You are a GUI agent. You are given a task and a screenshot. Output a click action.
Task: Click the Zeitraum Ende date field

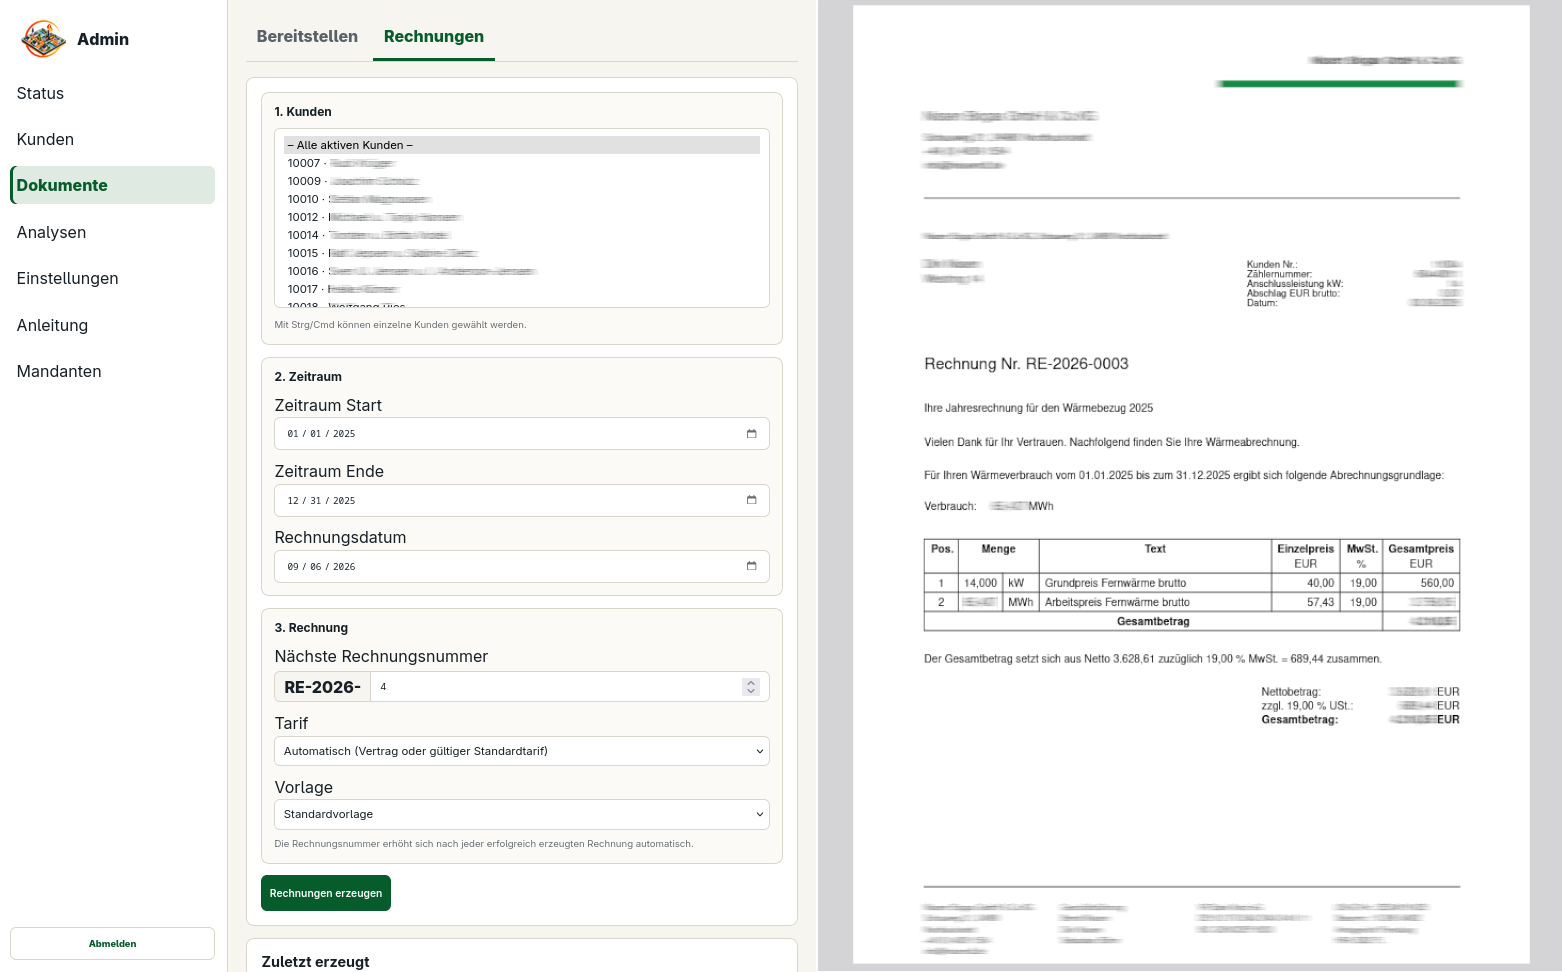tap(522, 500)
